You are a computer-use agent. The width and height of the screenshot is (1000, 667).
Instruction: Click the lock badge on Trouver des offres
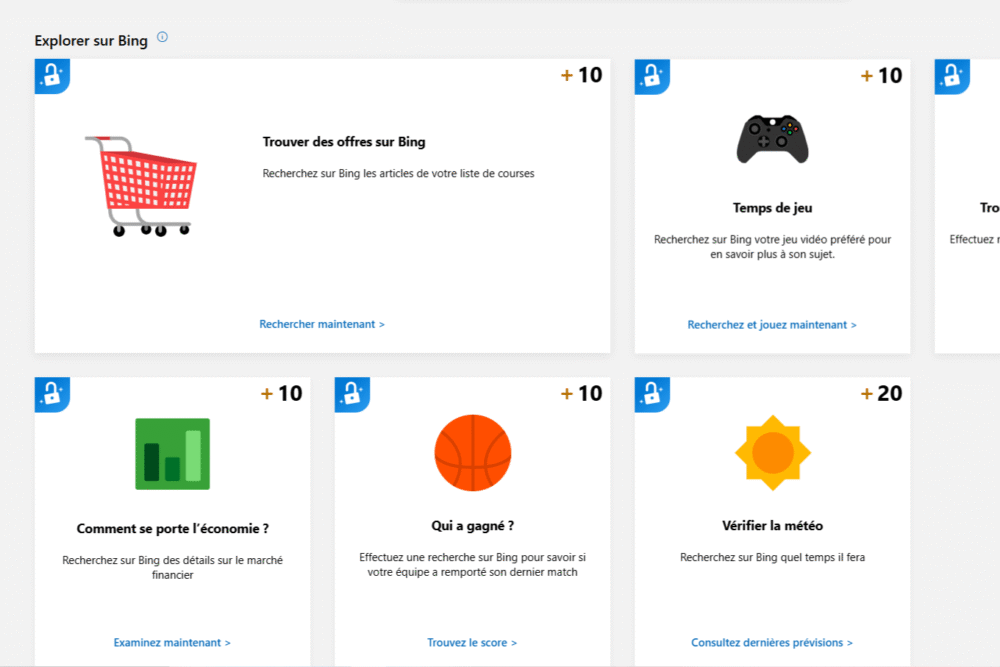(52, 76)
